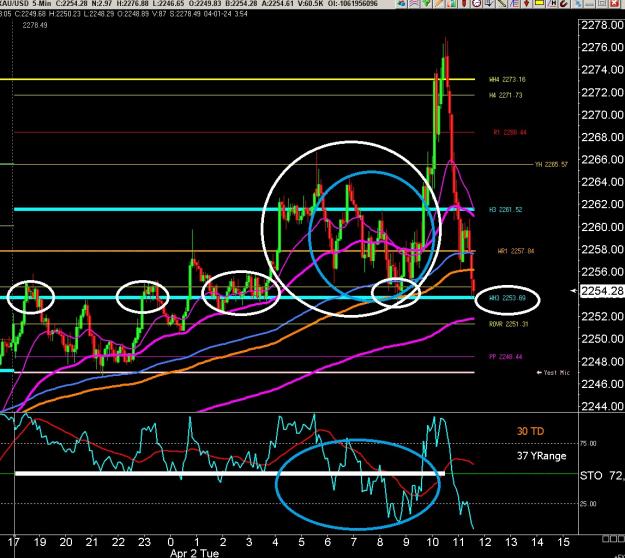
Task: Click the red down-arrow toolbar icon
Action: coord(526,4)
